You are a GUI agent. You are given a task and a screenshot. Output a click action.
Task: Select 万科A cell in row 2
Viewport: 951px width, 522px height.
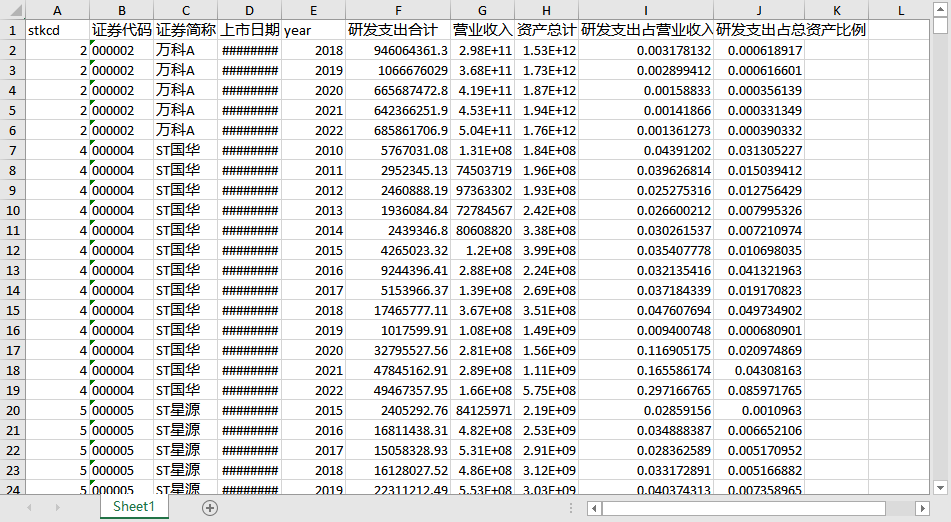[186, 50]
